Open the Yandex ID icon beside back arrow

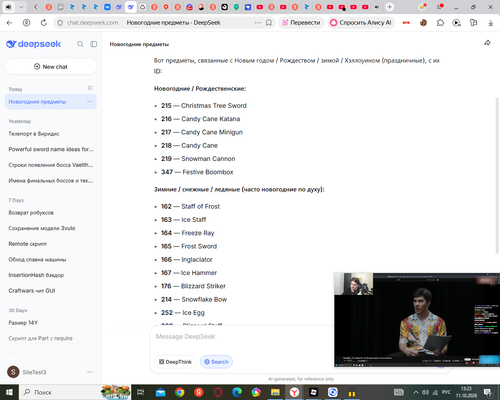[x=26, y=23]
